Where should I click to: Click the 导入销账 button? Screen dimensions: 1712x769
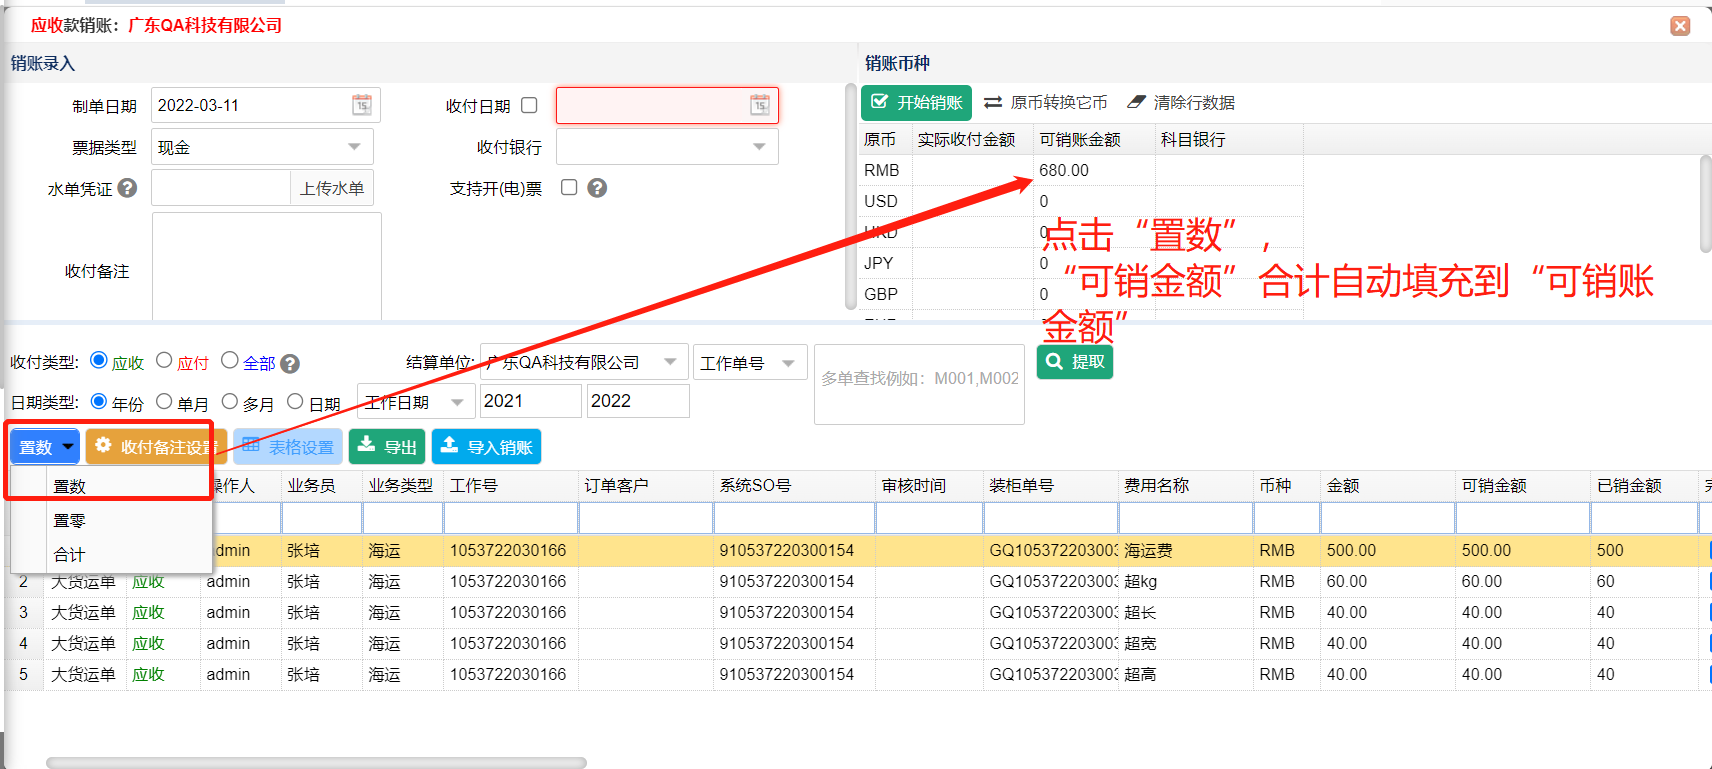coord(487,447)
